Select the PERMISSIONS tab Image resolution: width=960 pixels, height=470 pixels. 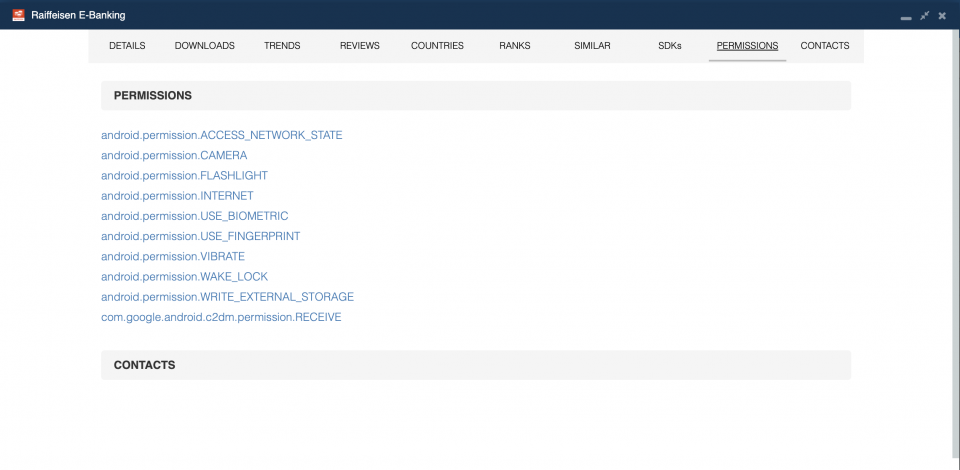pos(748,46)
